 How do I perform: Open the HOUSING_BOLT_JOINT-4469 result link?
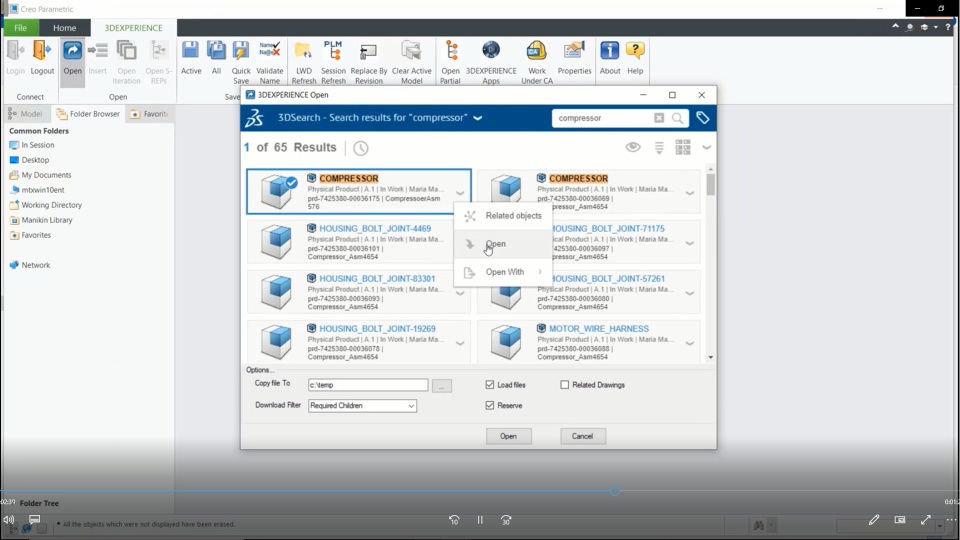[375, 228]
